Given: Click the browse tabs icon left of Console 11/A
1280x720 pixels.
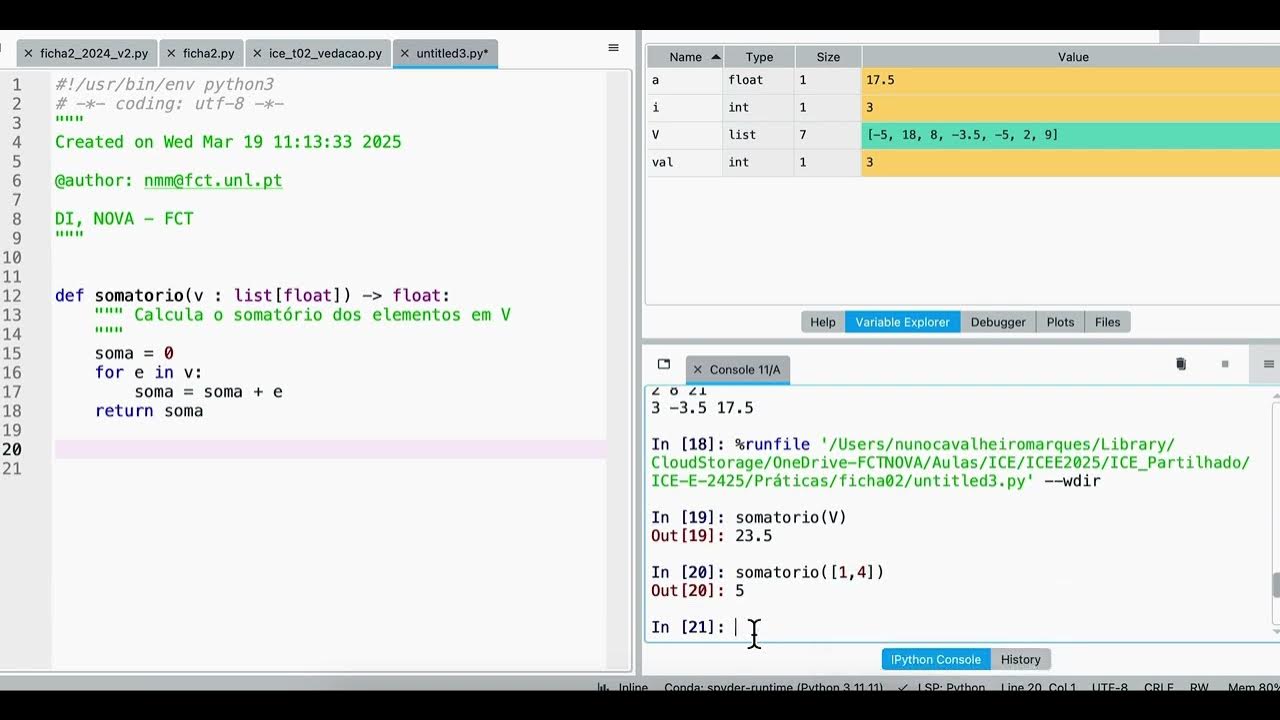Looking at the screenshot, I should (x=663, y=365).
